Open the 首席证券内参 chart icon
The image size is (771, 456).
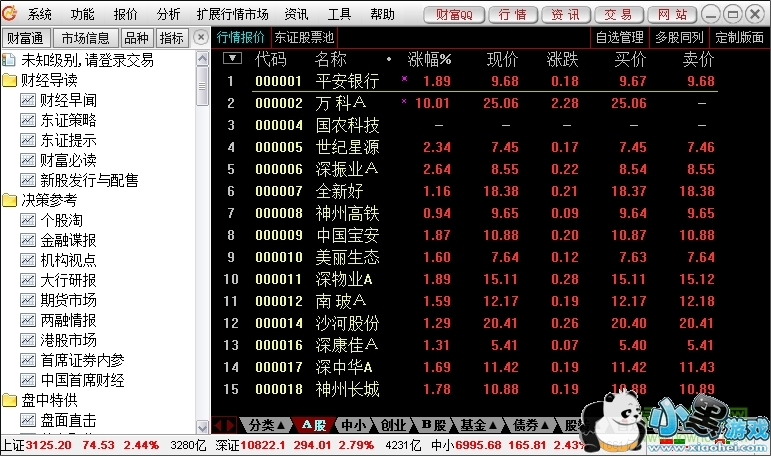28,360
